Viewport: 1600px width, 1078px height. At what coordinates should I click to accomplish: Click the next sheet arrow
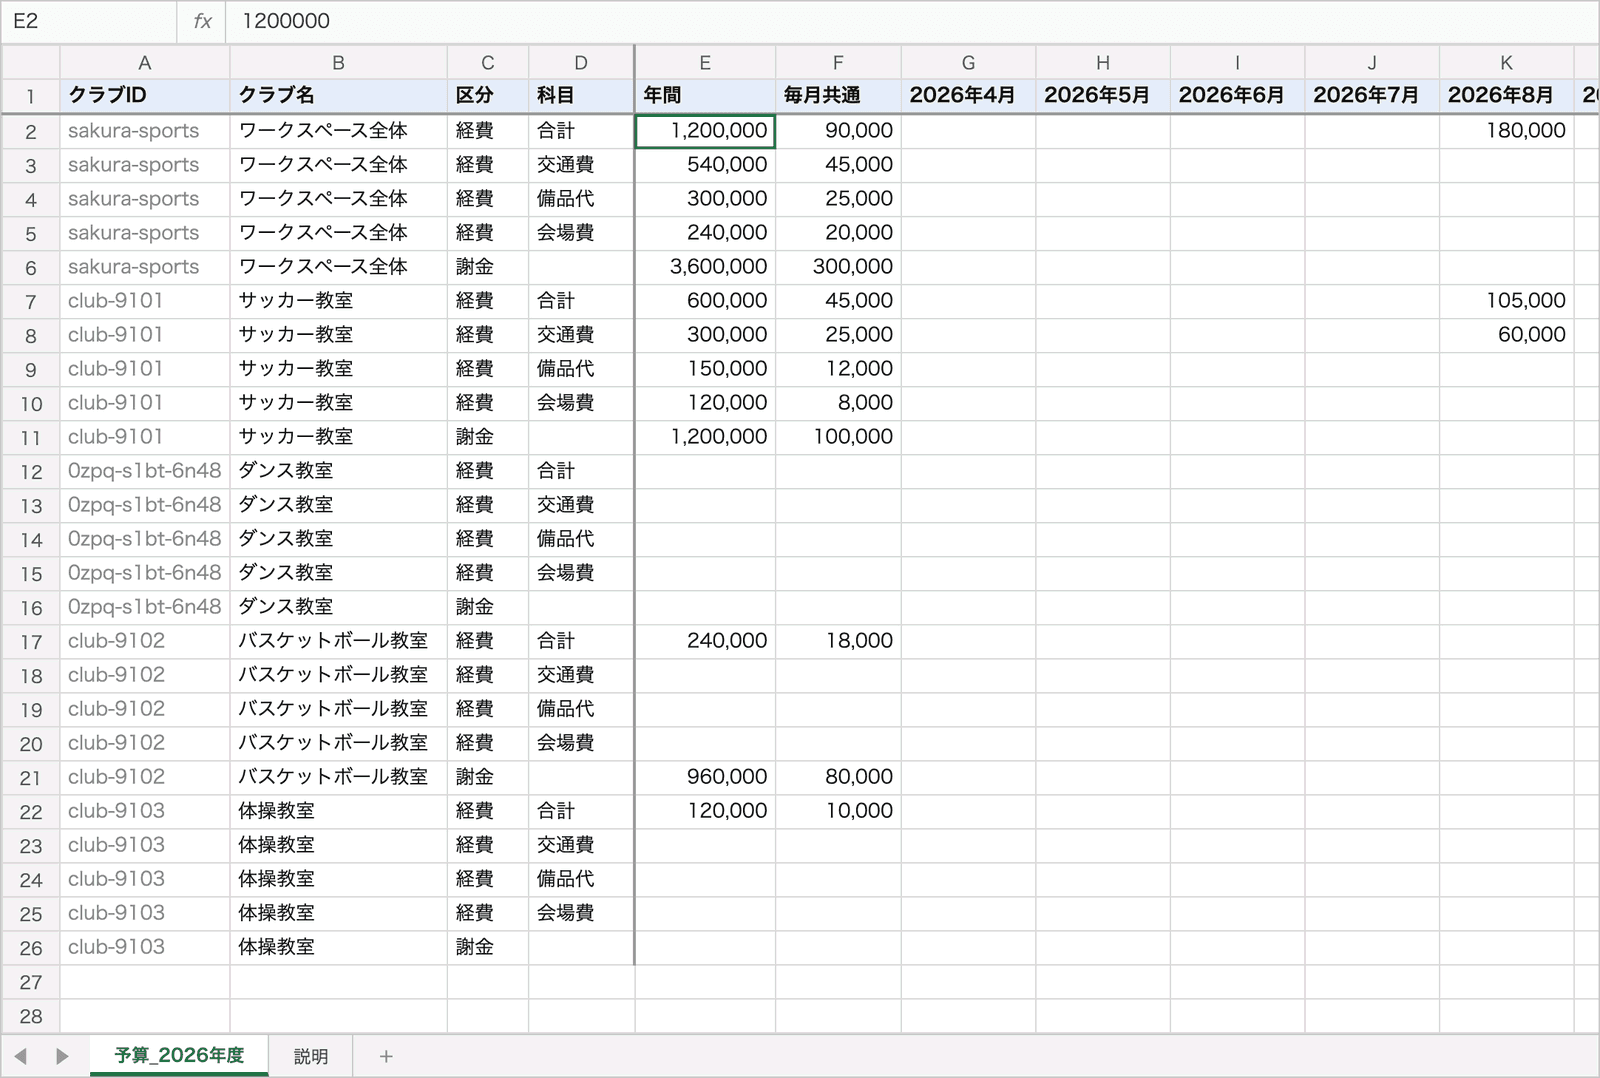tap(62, 1056)
